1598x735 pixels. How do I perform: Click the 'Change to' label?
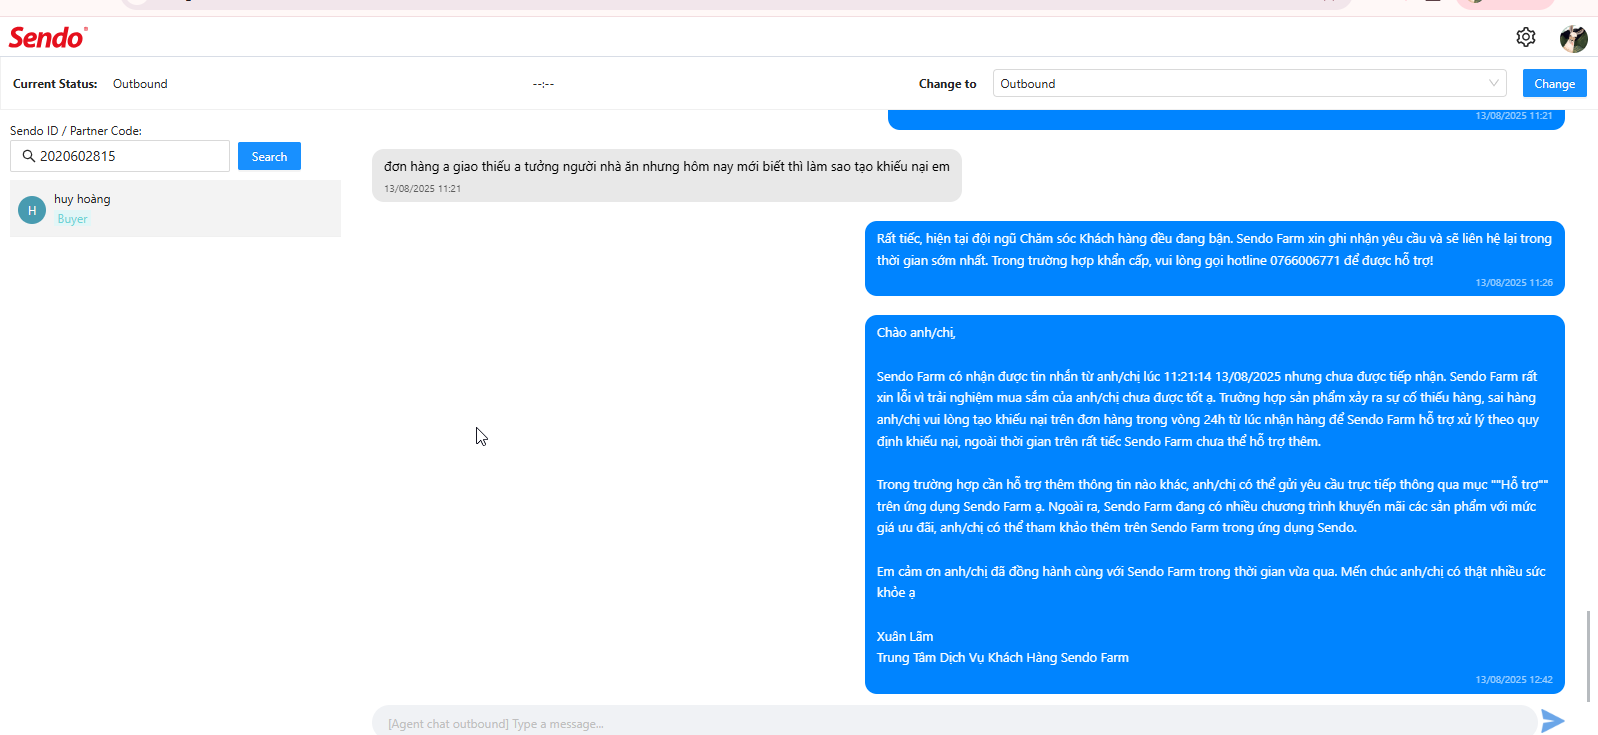pyautogui.click(x=947, y=84)
